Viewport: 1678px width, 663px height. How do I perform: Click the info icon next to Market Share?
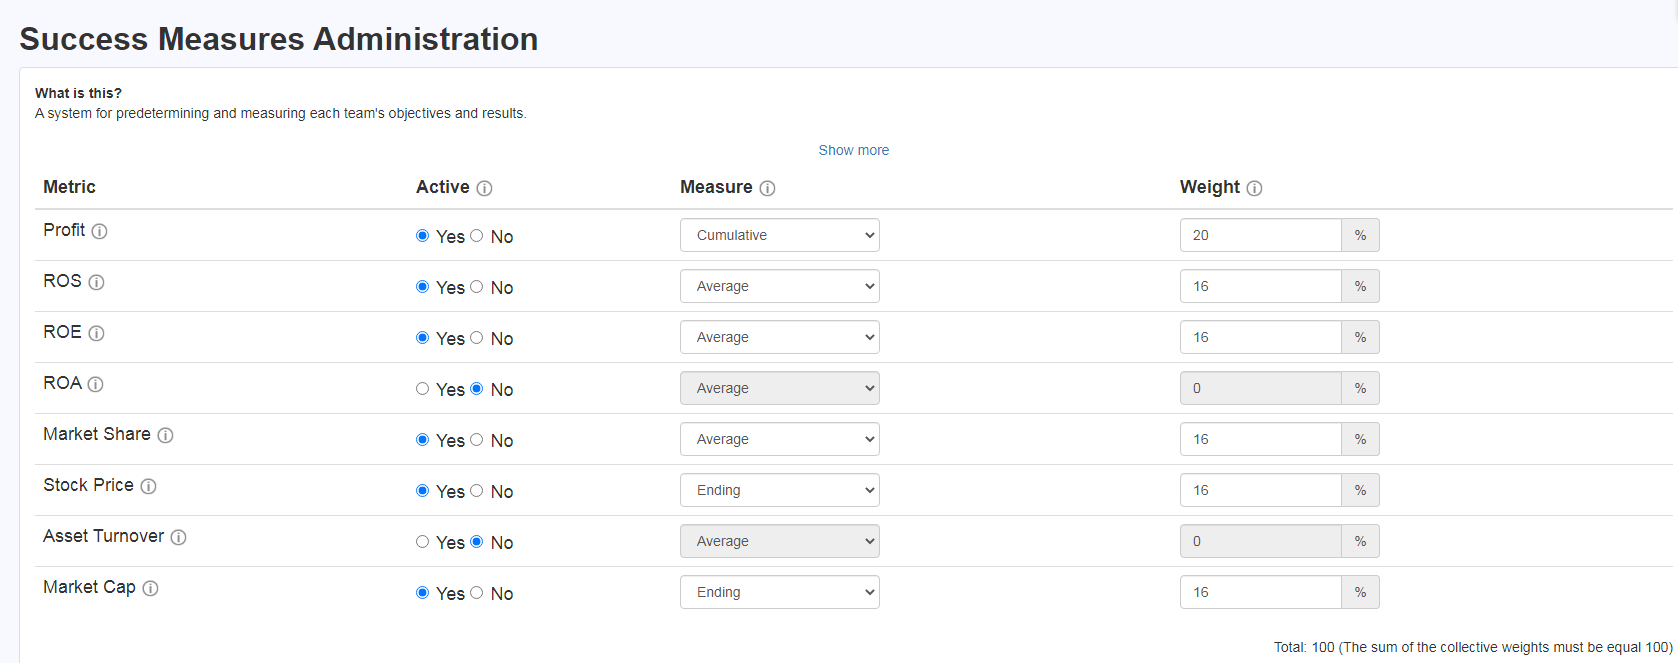click(165, 435)
